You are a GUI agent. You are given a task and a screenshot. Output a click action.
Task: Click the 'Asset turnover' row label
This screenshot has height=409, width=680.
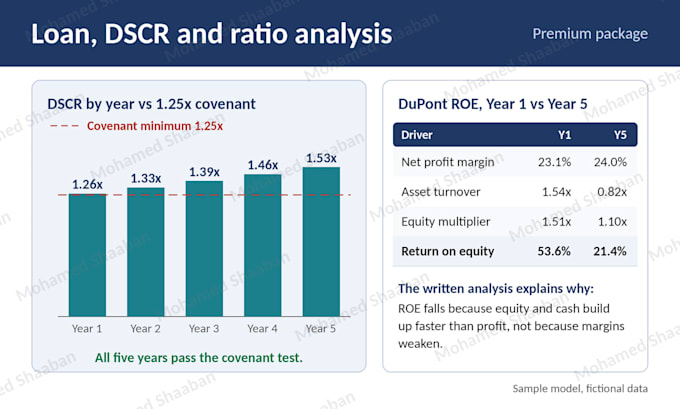441,192
